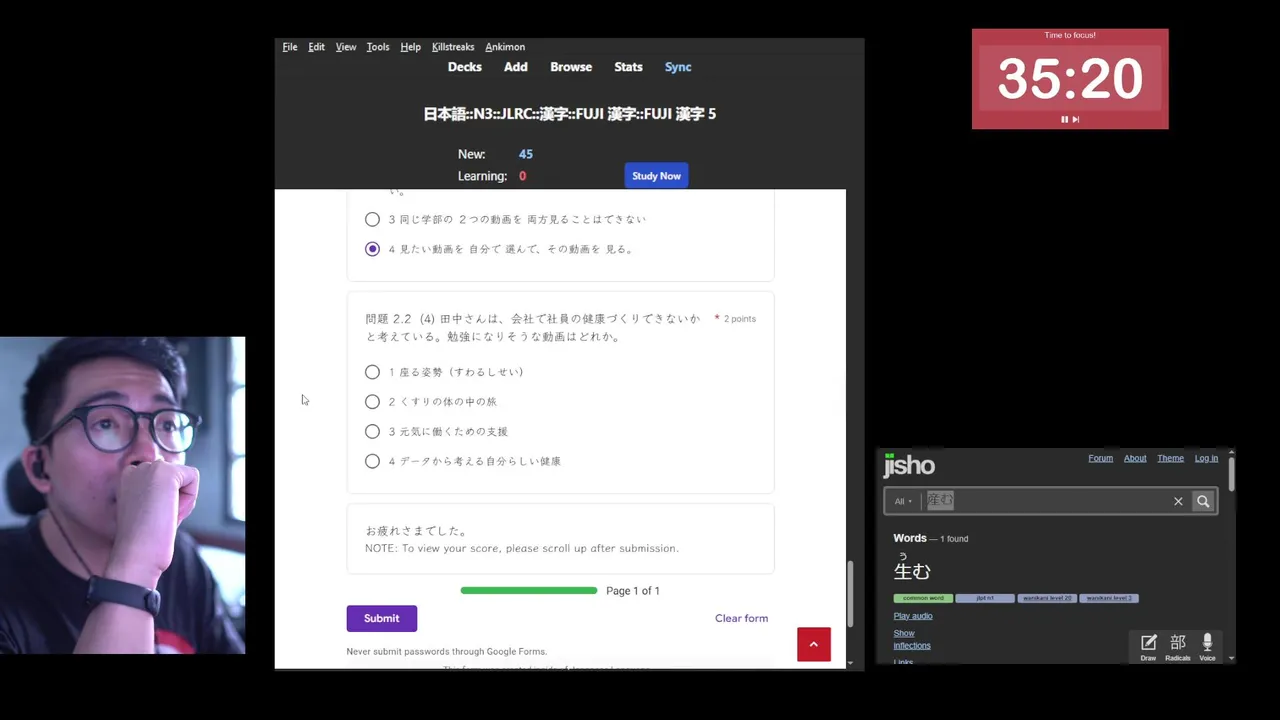This screenshot has width=1280, height=720.
Task: Click into the Jisho search input field
Action: [1045, 501]
